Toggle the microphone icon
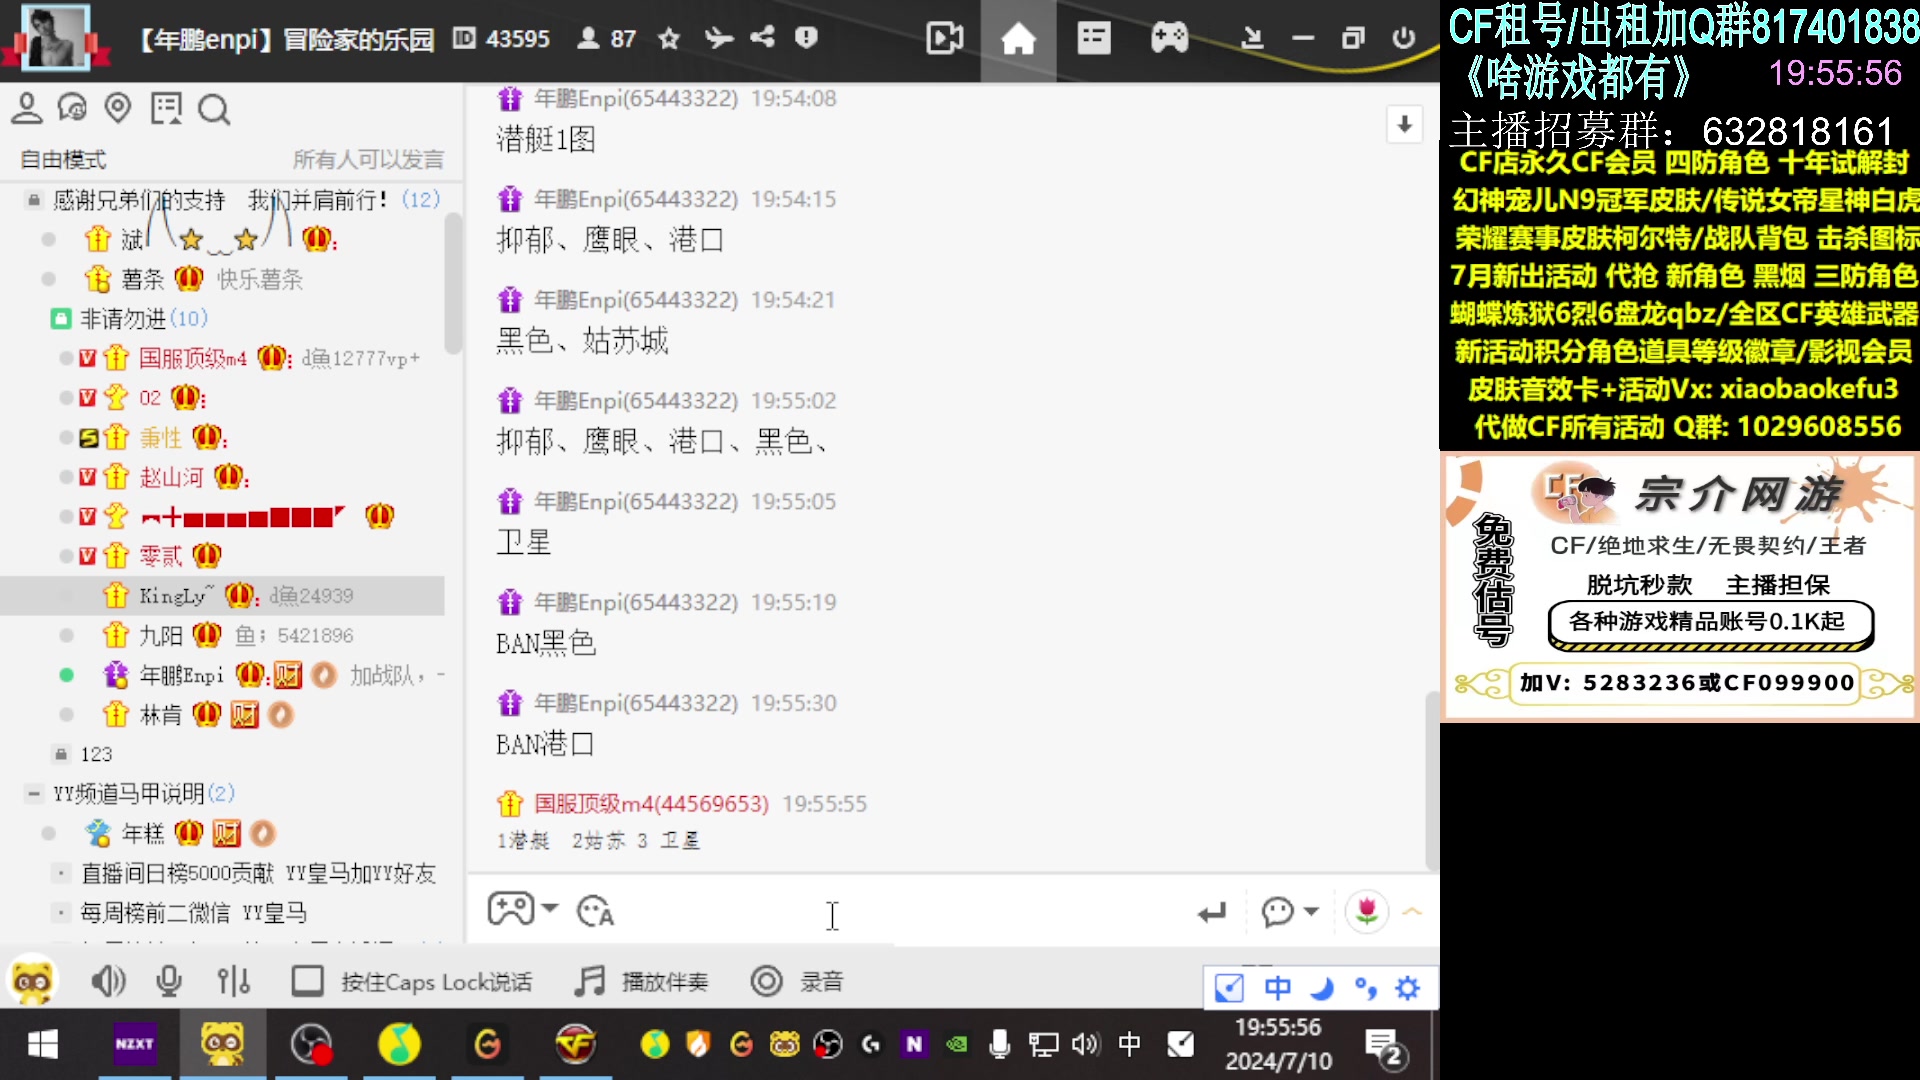 [x=169, y=982]
